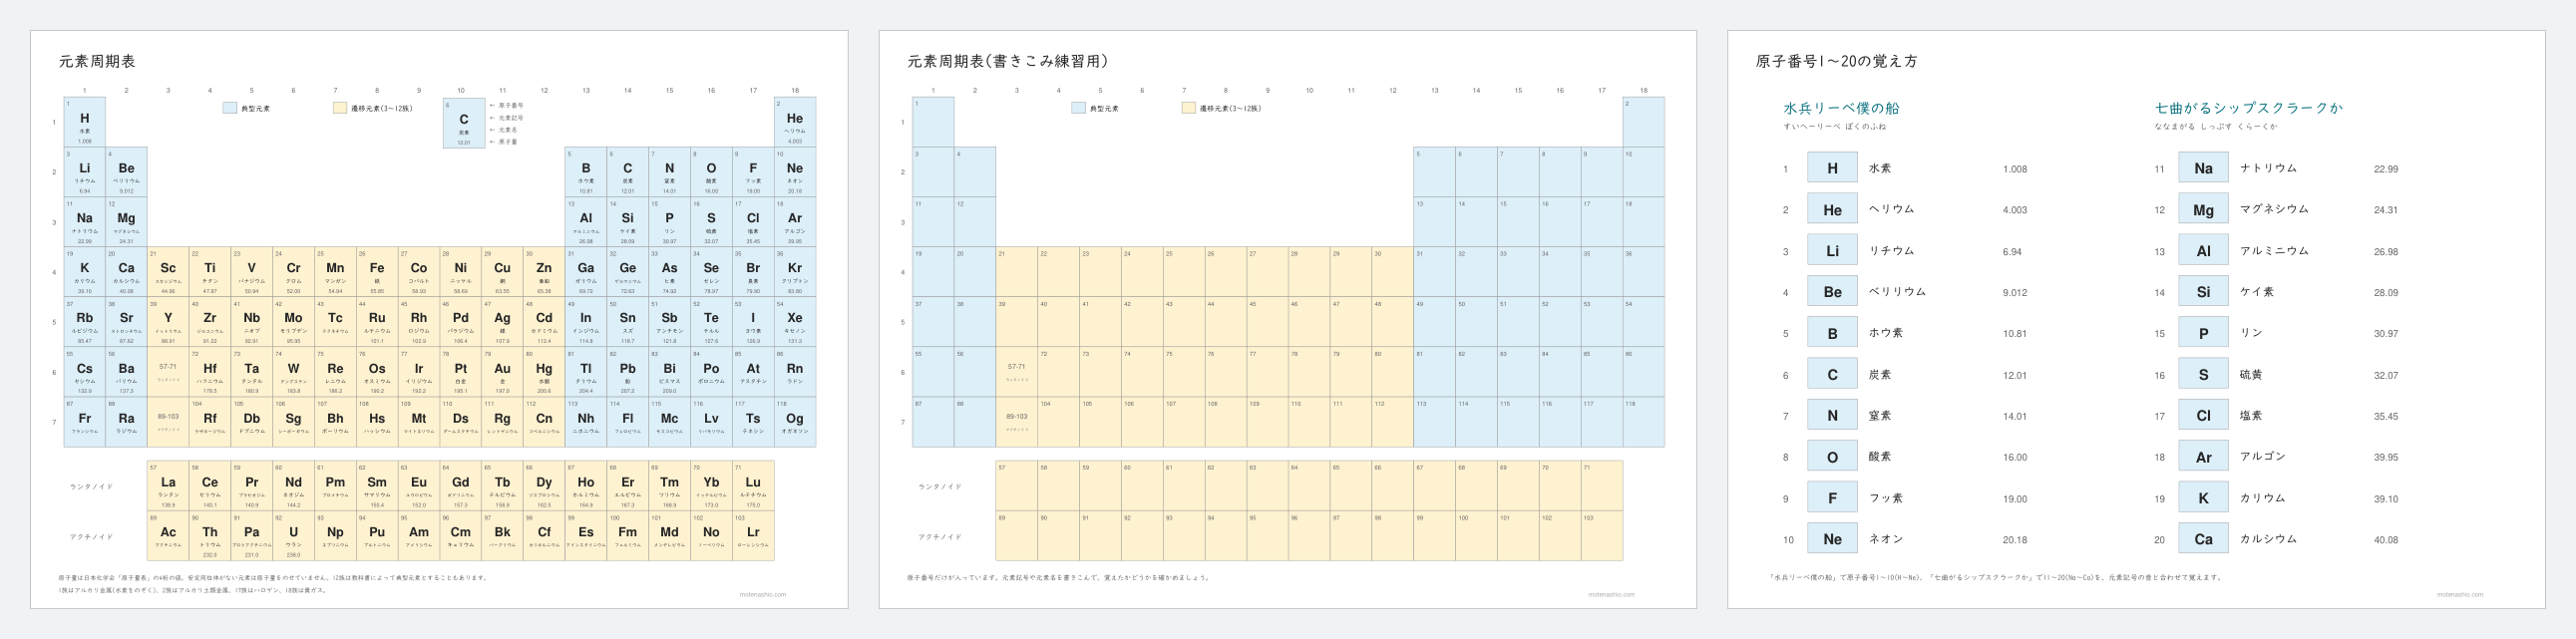Viewport: 2576px width, 639px height.
Task: Select the Sc scandium cell in the periodic table
Action: tap(168, 272)
